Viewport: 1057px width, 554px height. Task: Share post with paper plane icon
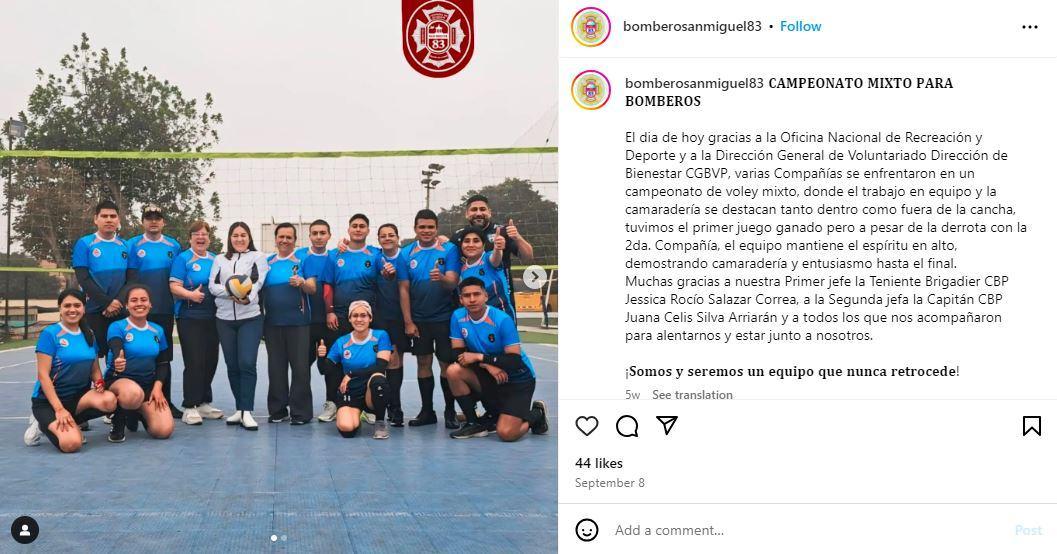667,425
